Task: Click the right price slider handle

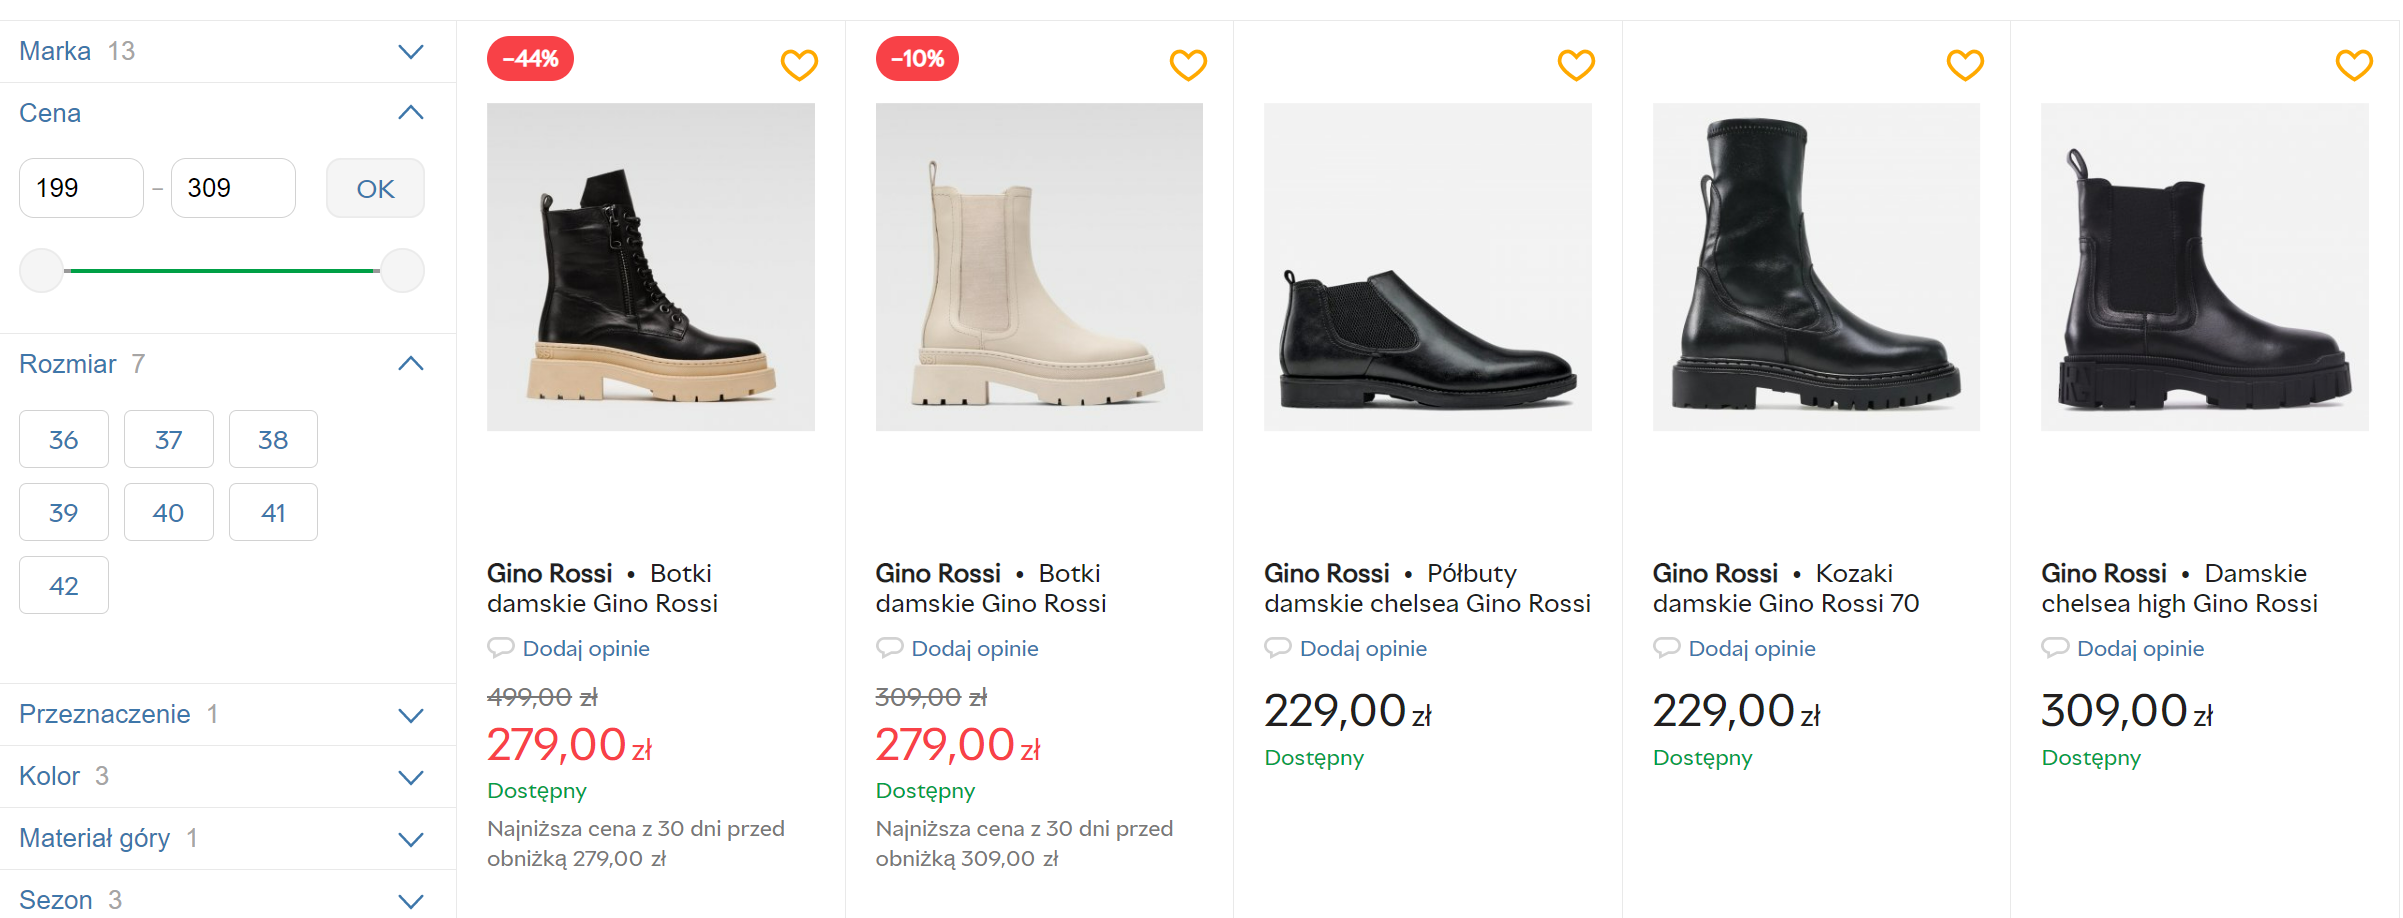Action: (x=403, y=271)
